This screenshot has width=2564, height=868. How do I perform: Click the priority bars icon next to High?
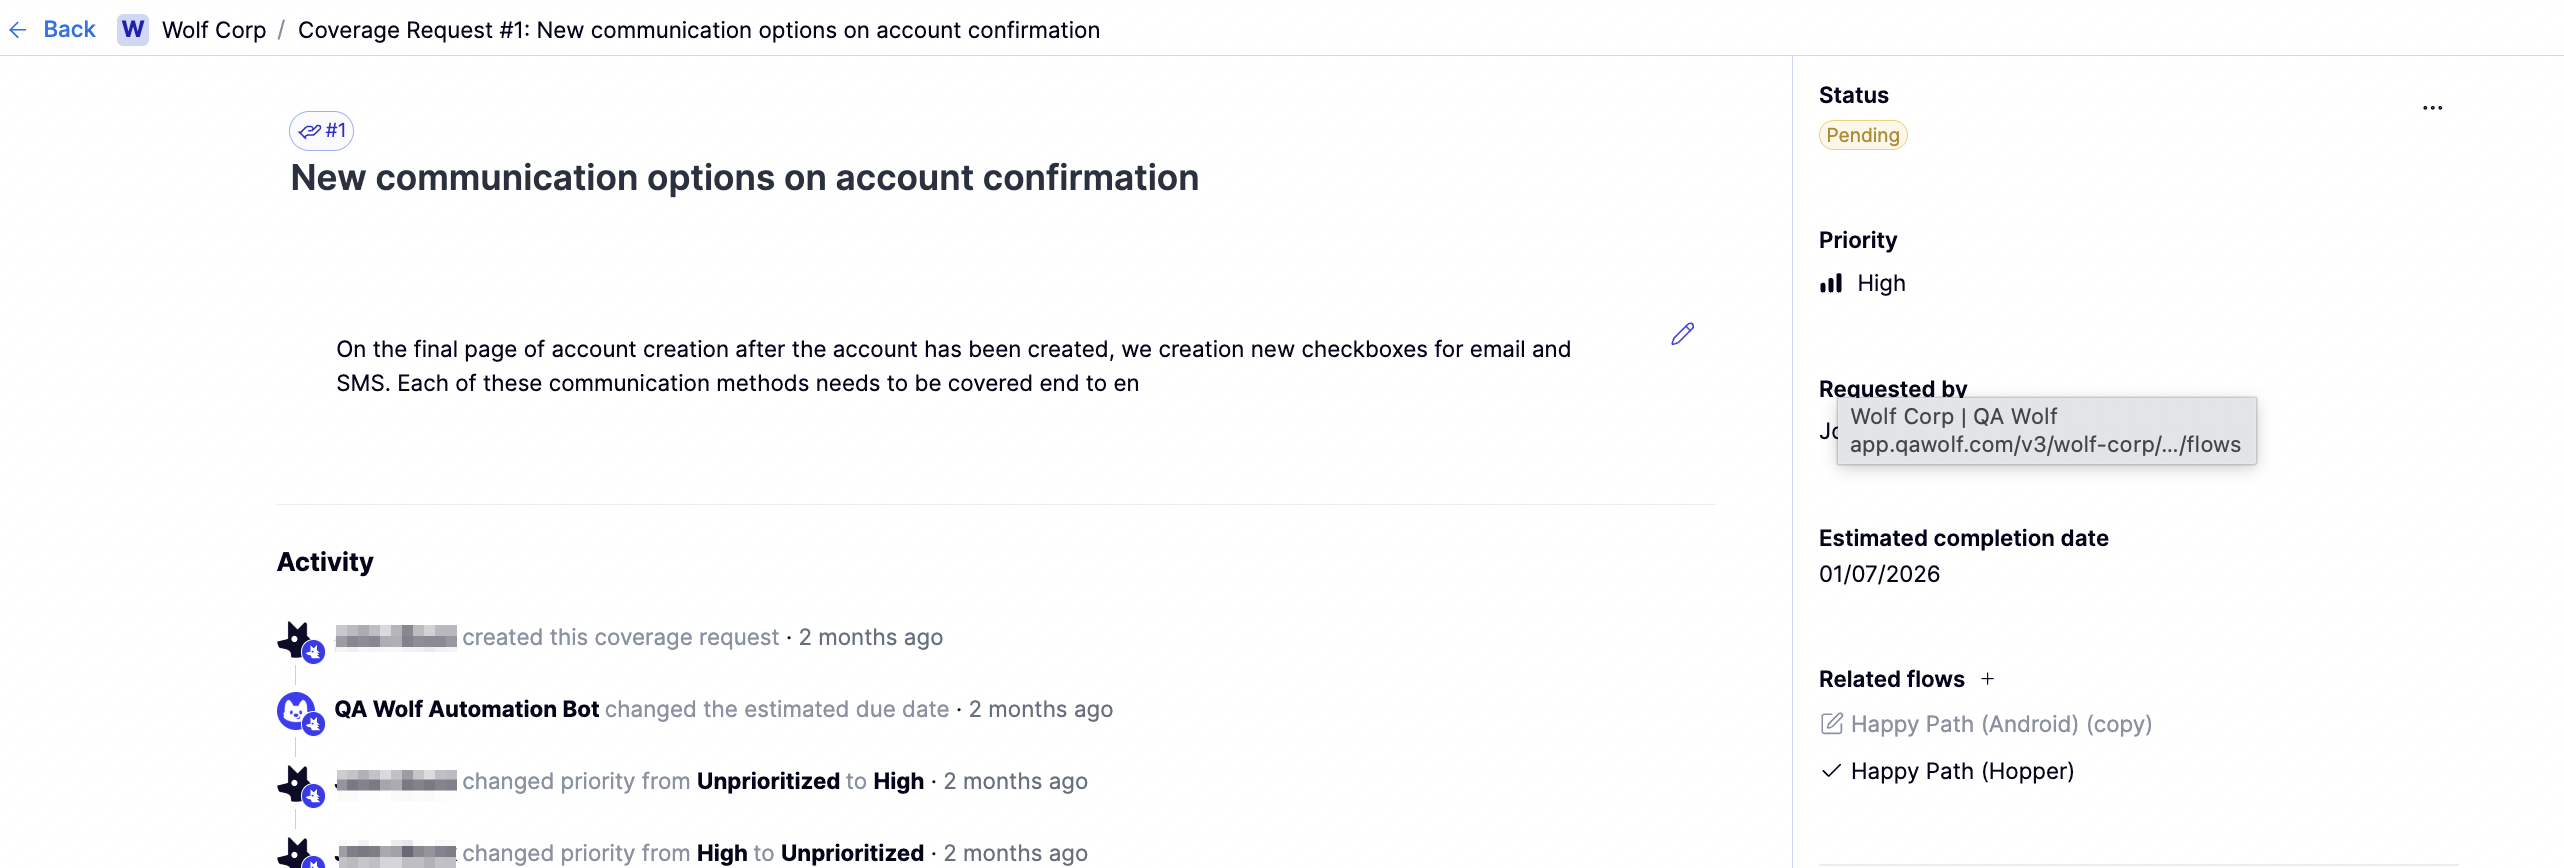[x=1831, y=284]
